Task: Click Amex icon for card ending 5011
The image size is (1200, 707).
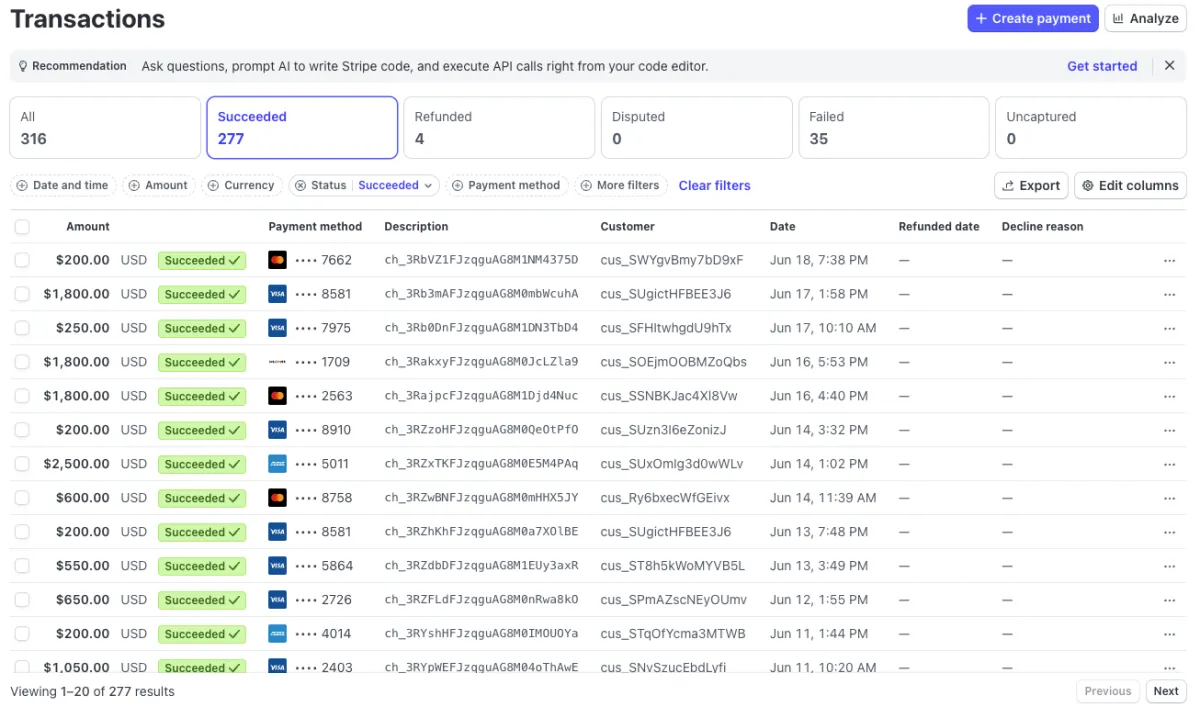Action: [x=278, y=464]
